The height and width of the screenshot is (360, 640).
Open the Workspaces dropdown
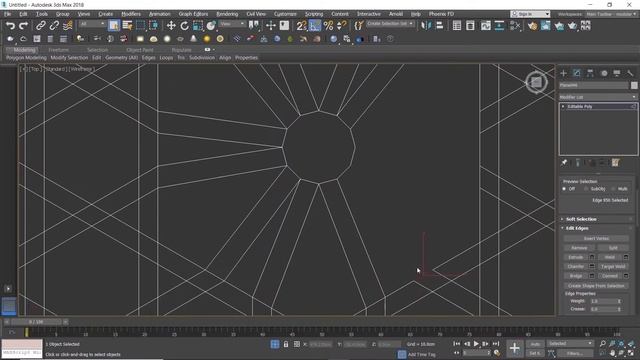click(x=611, y=14)
